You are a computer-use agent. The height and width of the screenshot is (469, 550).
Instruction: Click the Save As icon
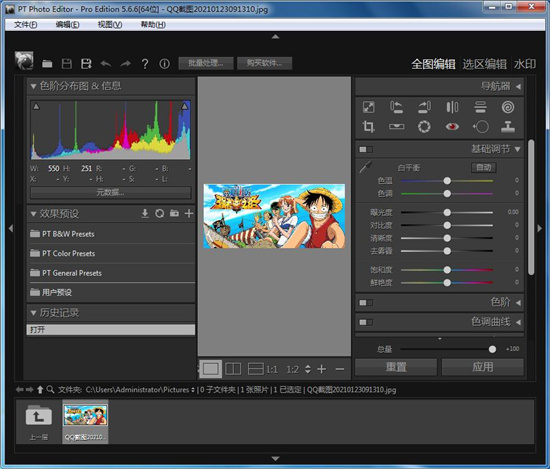[86, 64]
